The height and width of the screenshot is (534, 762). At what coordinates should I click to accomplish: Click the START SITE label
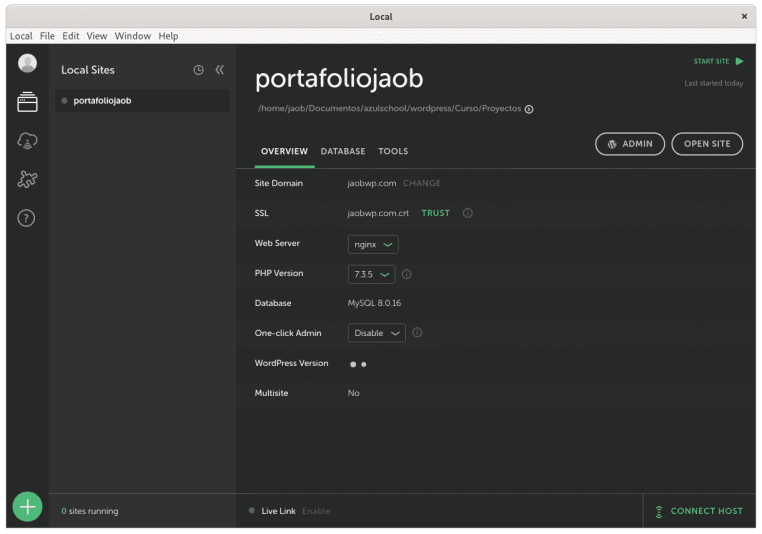[711, 61]
